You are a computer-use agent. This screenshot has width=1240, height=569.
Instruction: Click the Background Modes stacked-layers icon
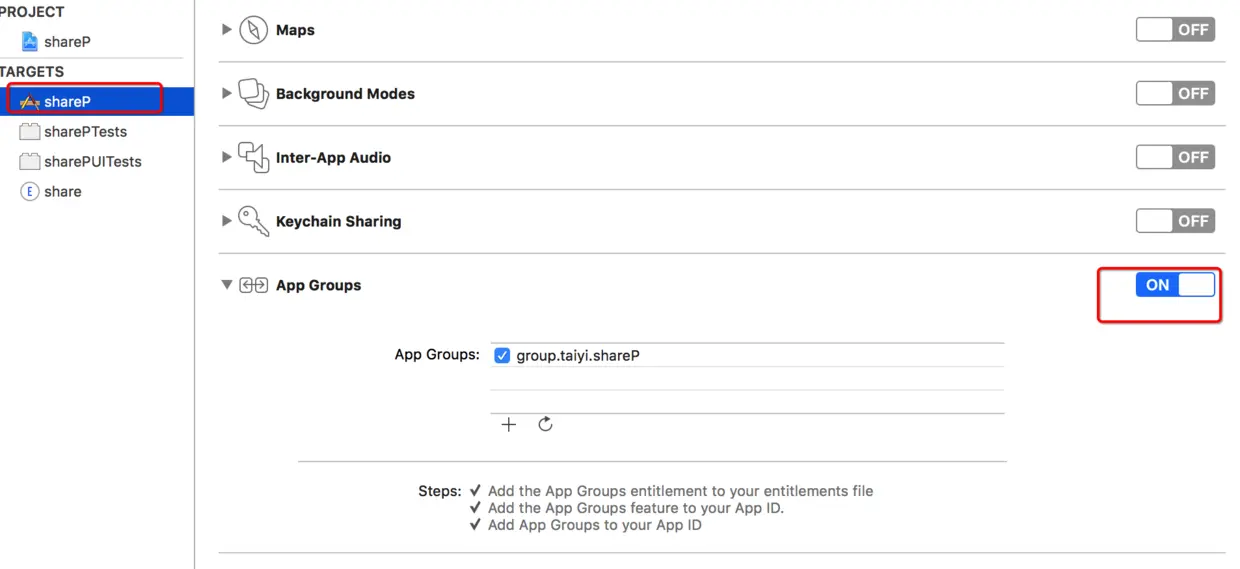(x=253, y=93)
